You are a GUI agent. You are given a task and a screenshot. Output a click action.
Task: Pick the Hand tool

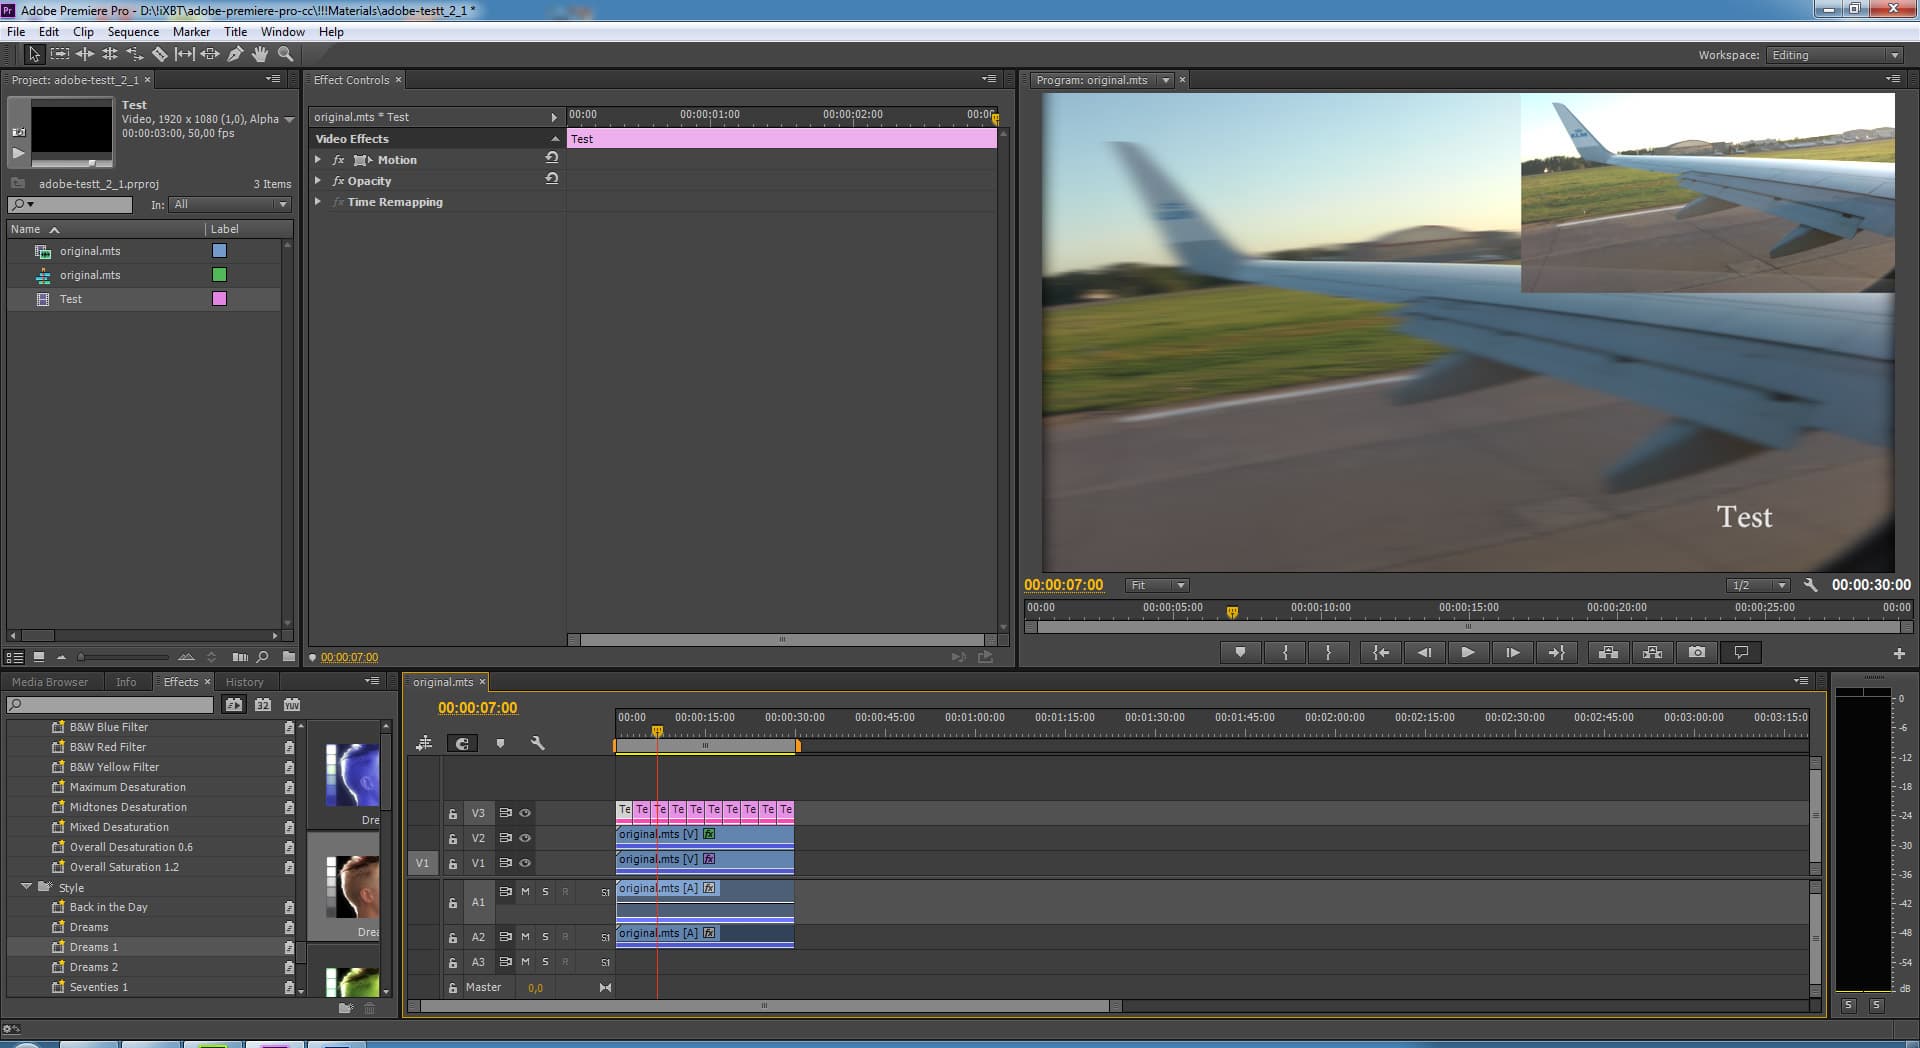tap(260, 54)
